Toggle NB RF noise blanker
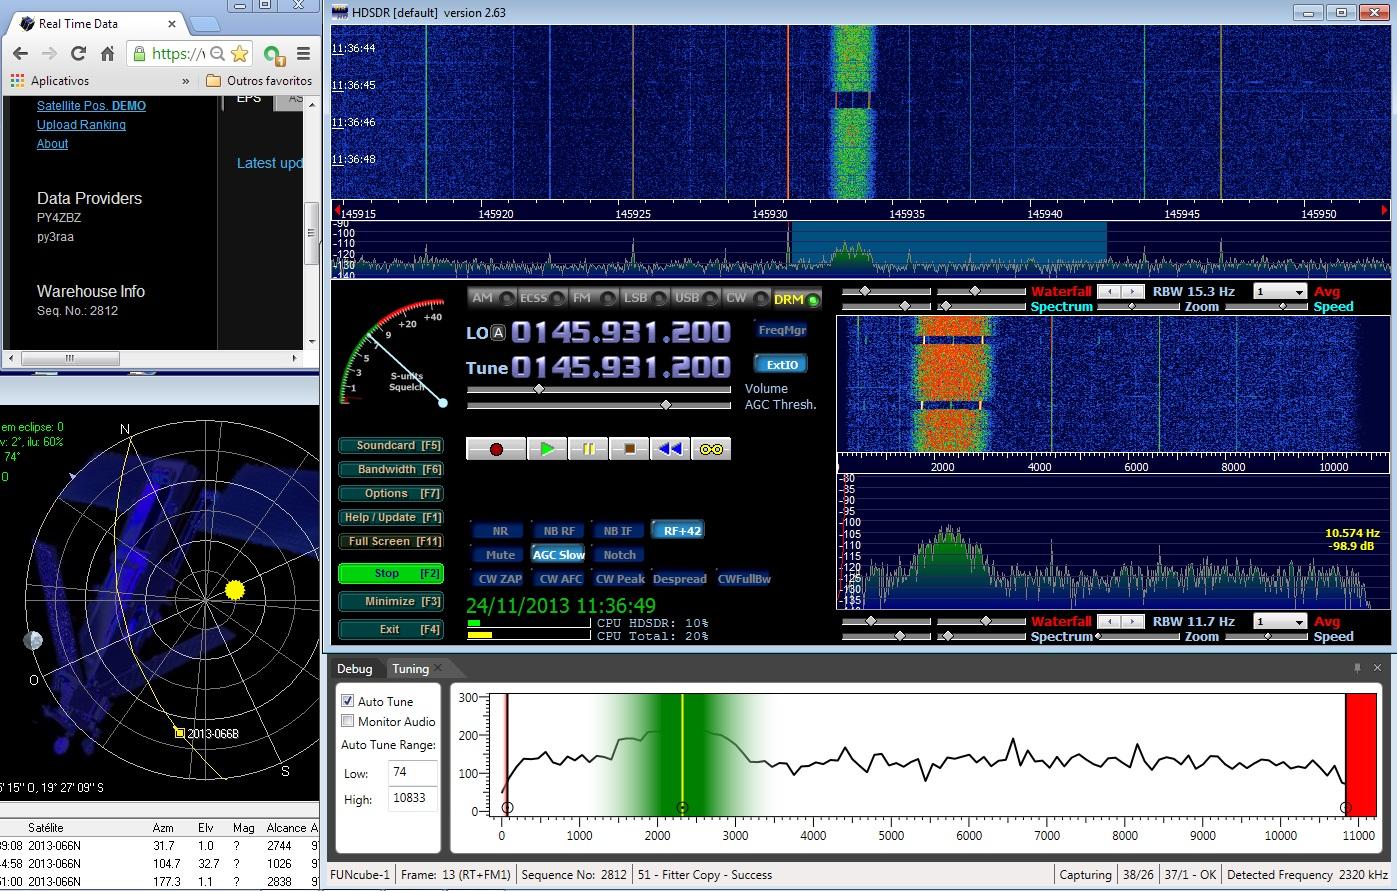The height and width of the screenshot is (891, 1397). [x=559, y=531]
